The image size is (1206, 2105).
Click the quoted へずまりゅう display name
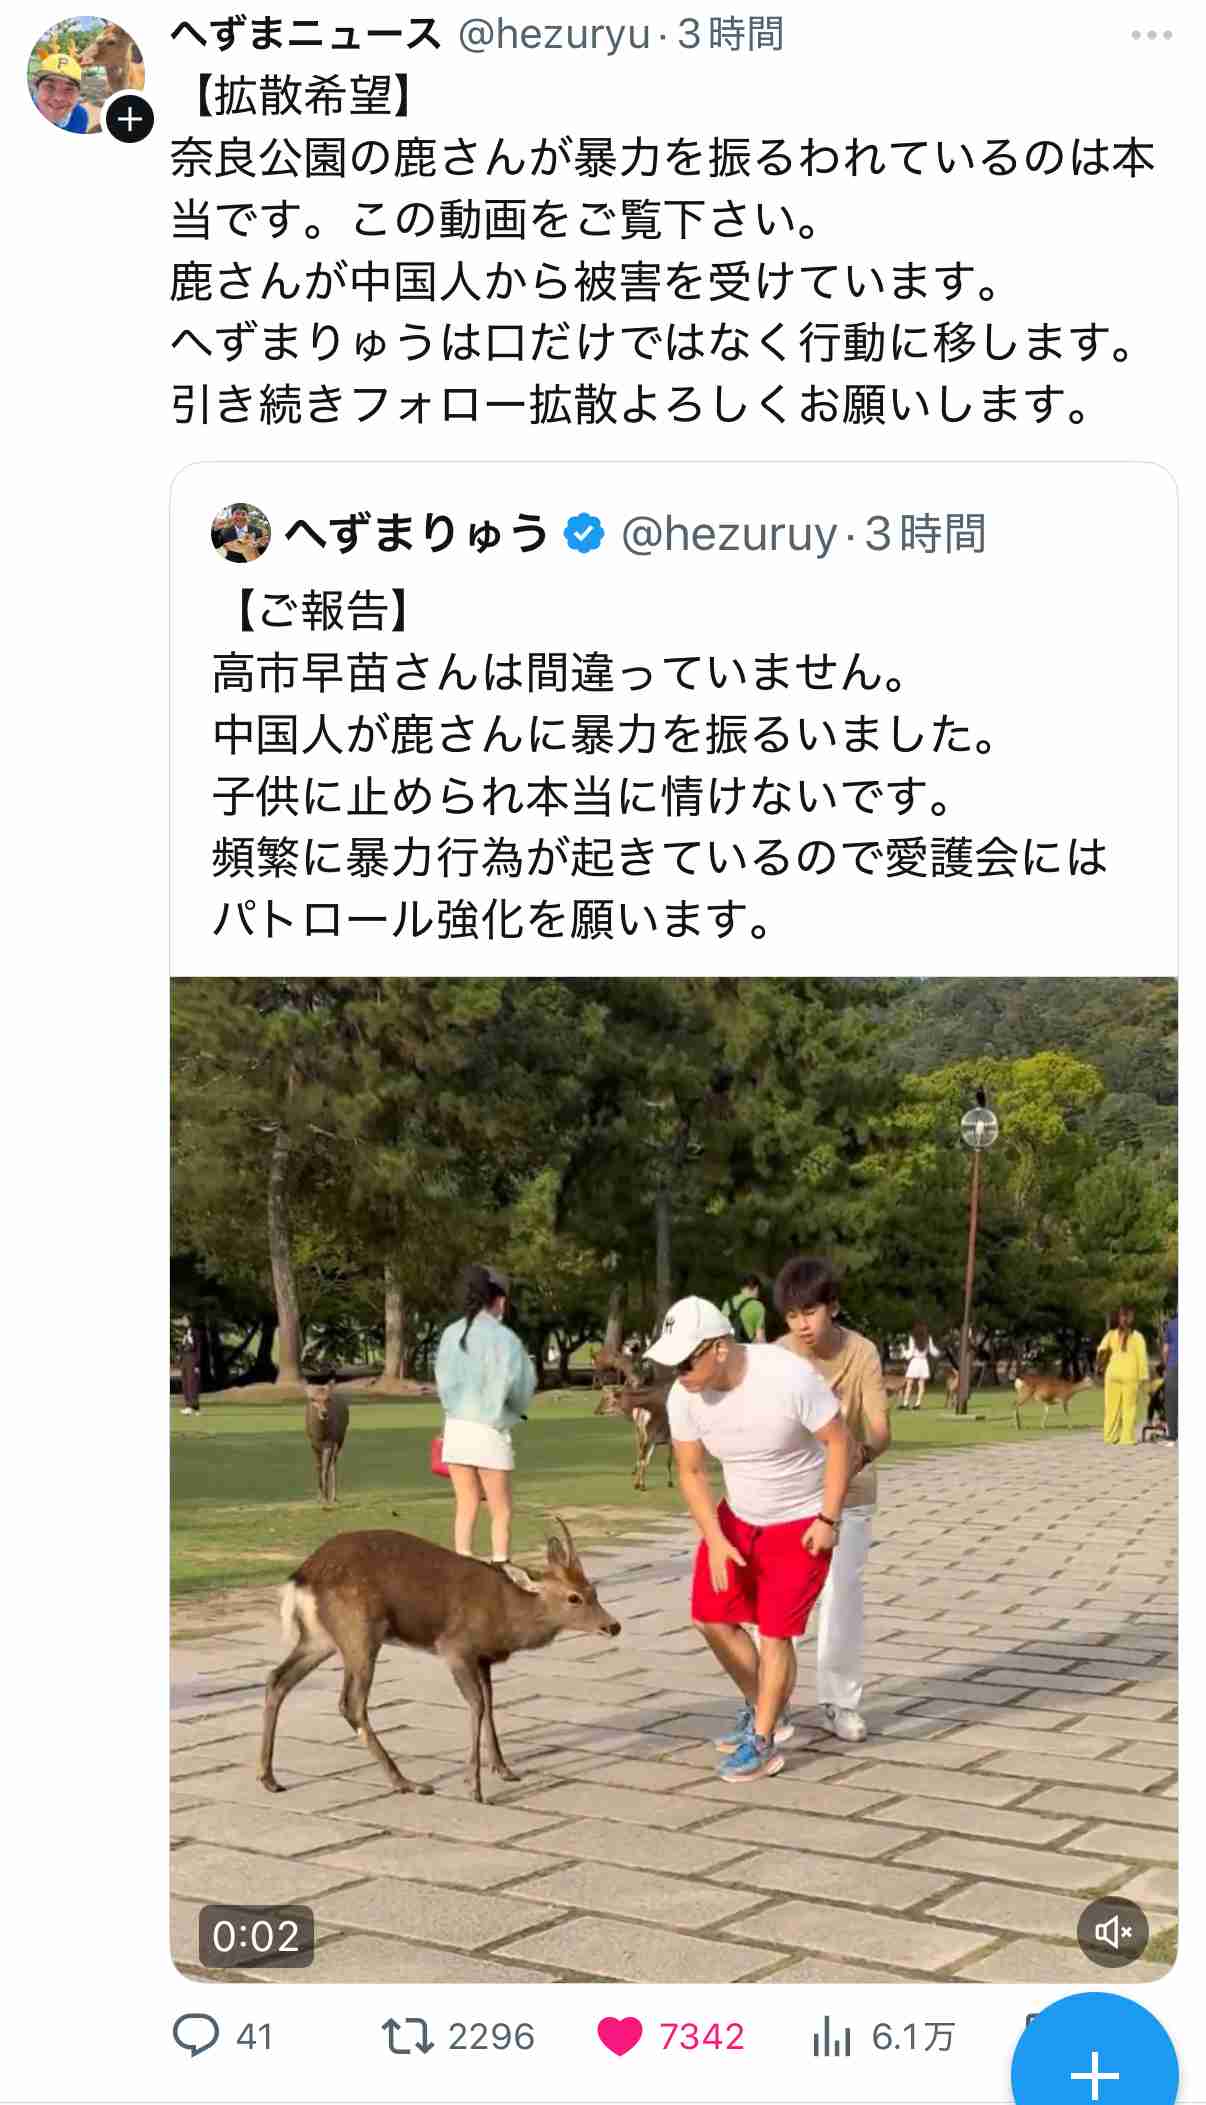417,533
